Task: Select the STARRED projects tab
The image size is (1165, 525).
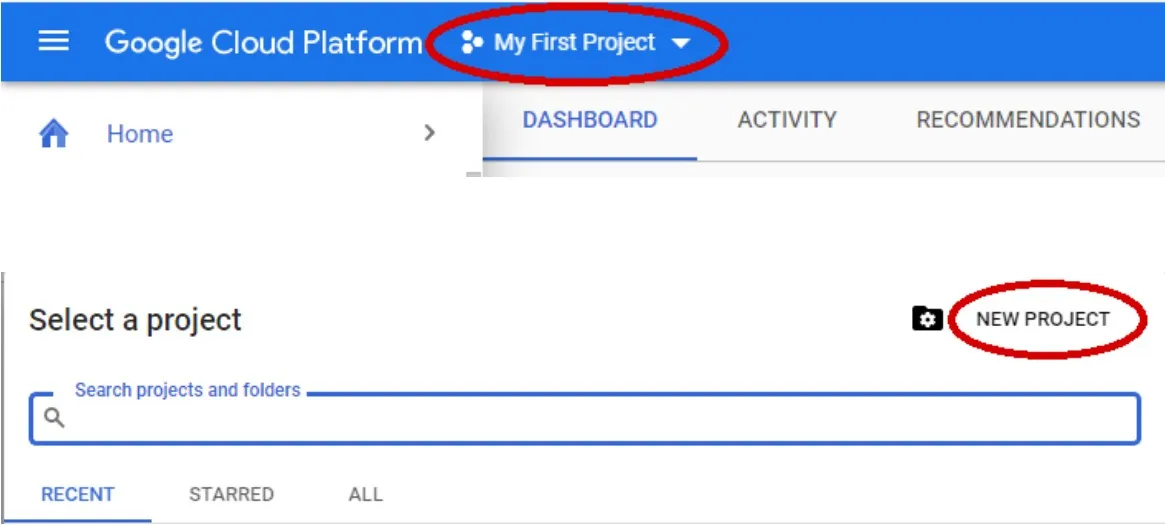Action: [x=231, y=495]
